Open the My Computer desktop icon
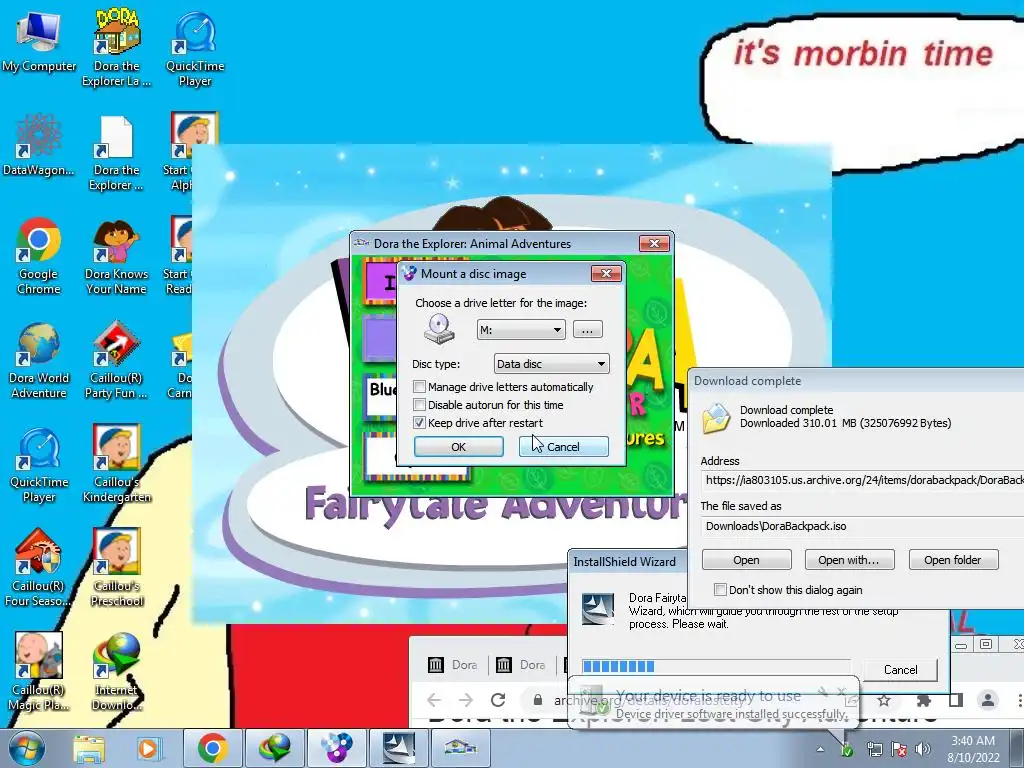Viewport: 1024px width, 768px height. [x=39, y=42]
